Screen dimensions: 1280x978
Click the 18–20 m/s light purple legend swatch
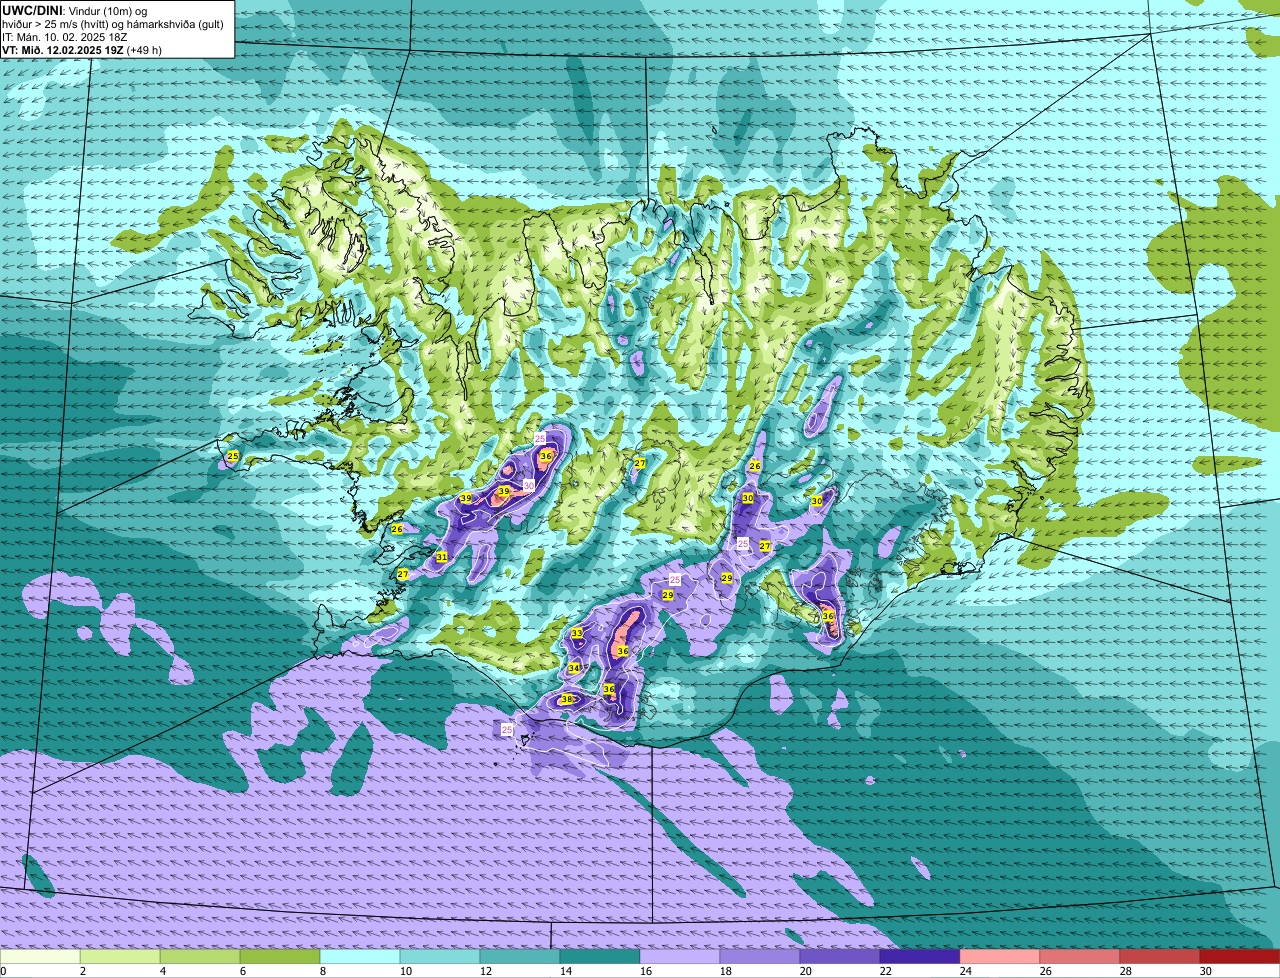click(x=760, y=956)
